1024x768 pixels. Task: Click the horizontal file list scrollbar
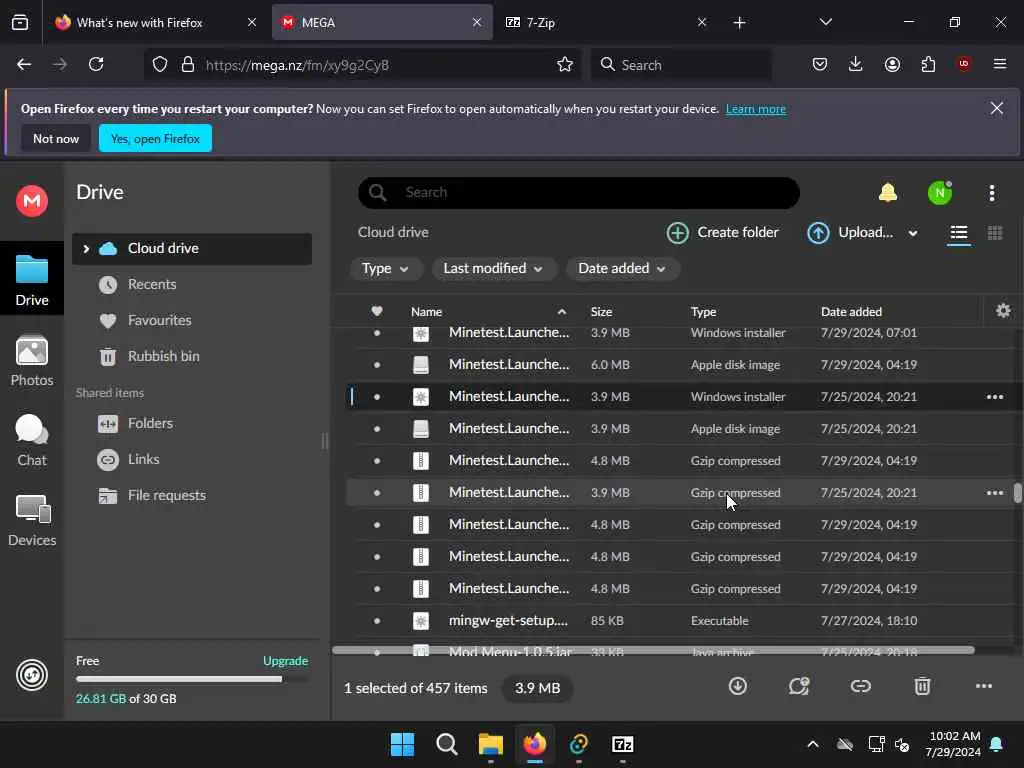pos(653,650)
